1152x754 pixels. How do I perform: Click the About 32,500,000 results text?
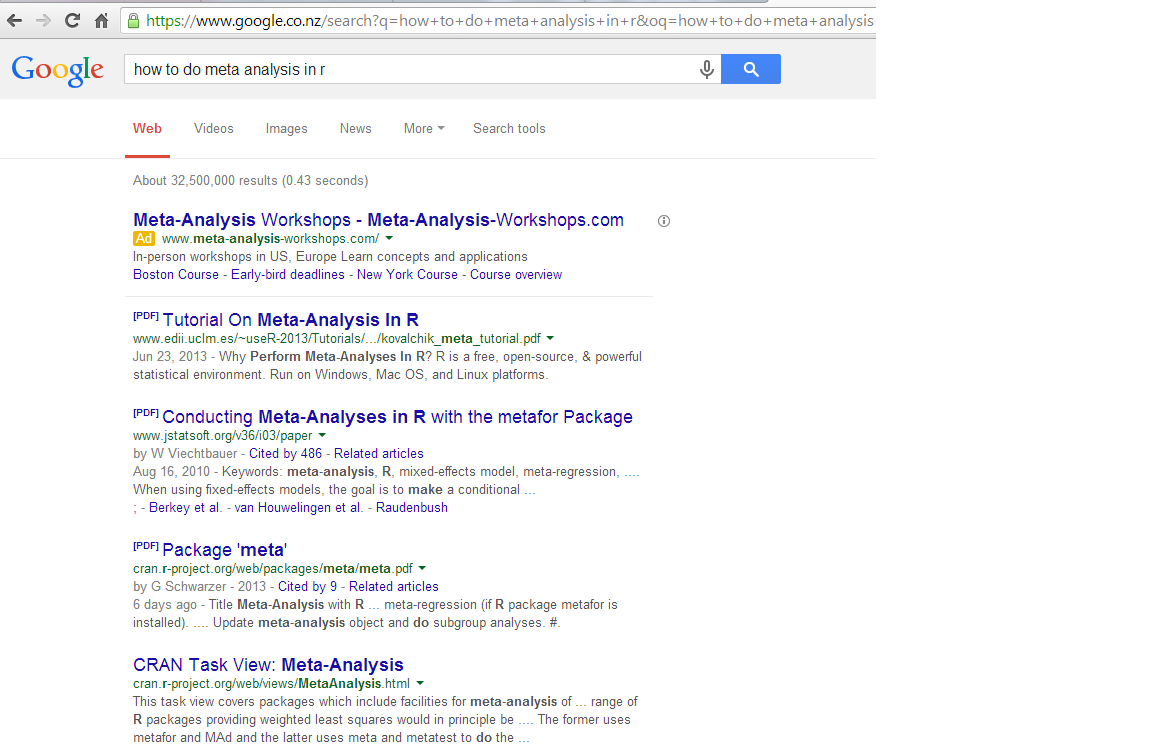click(251, 180)
